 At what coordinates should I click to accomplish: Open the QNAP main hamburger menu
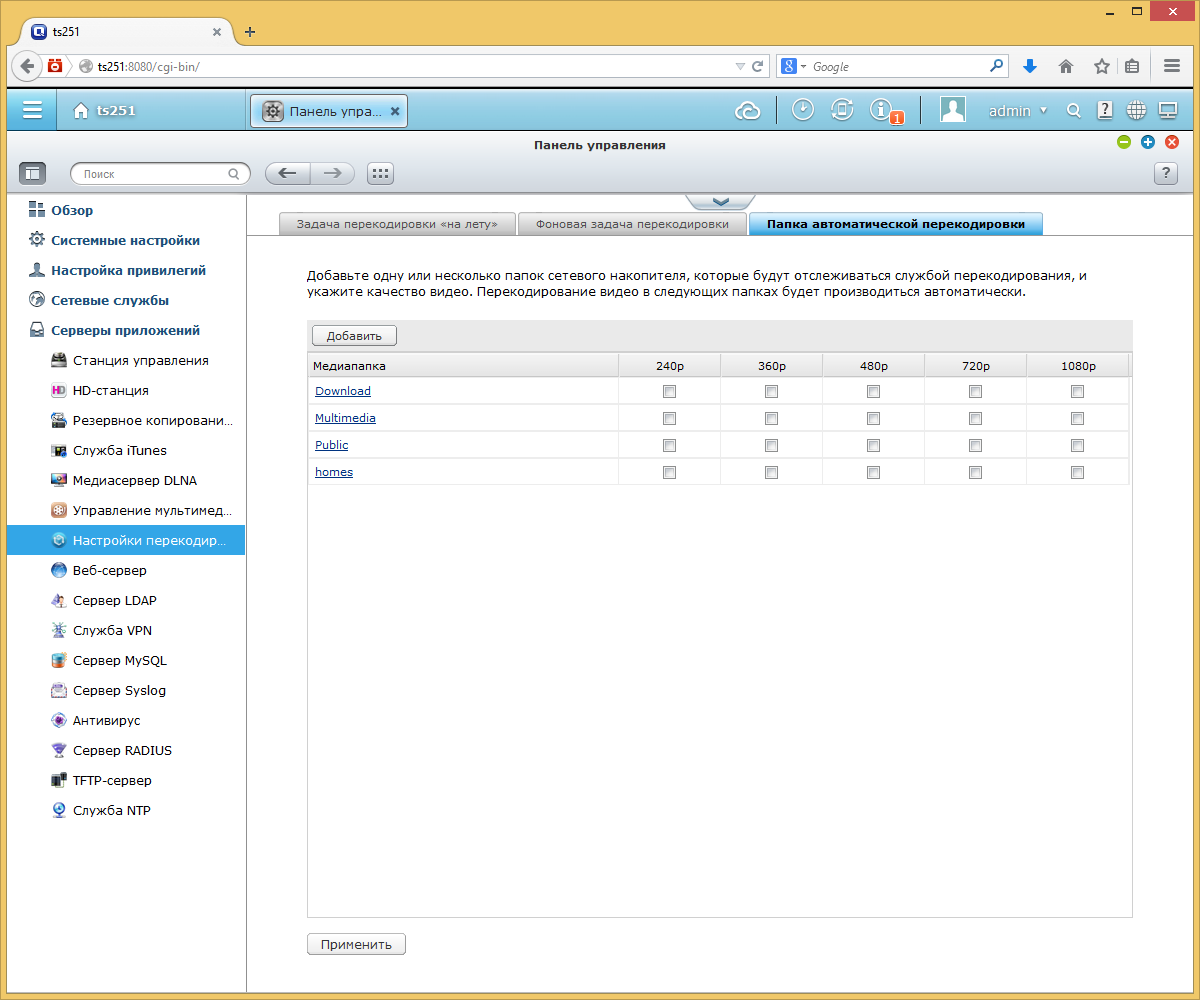pyautogui.click(x=33, y=110)
